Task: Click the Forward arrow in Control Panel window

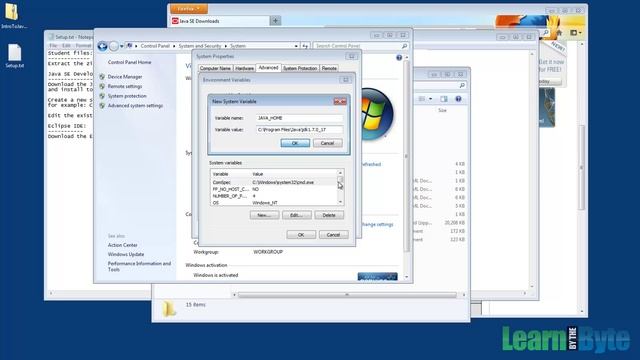Action: point(114,46)
